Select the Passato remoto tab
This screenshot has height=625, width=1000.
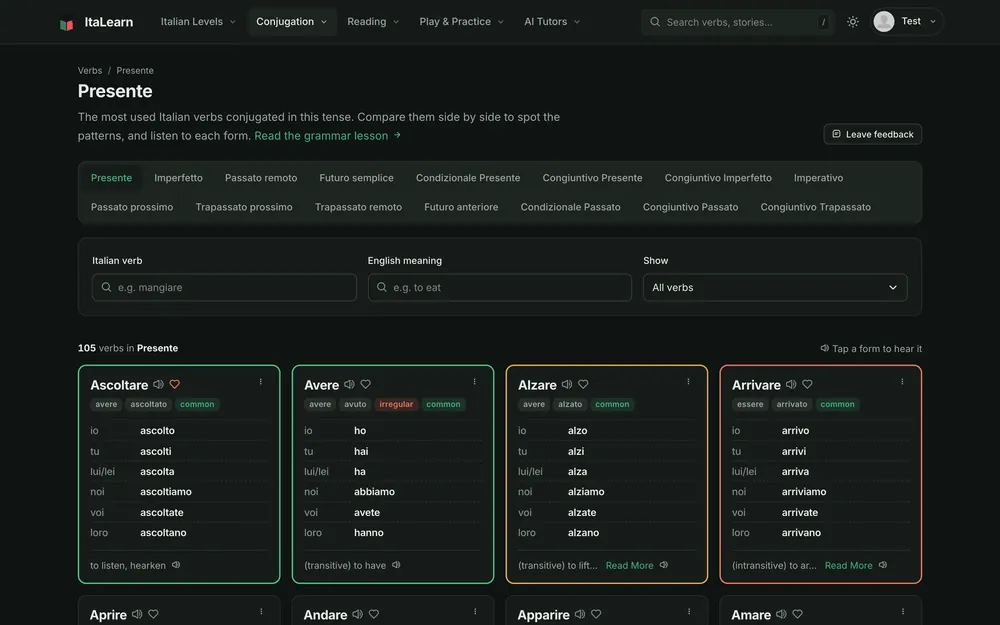(261, 178)
